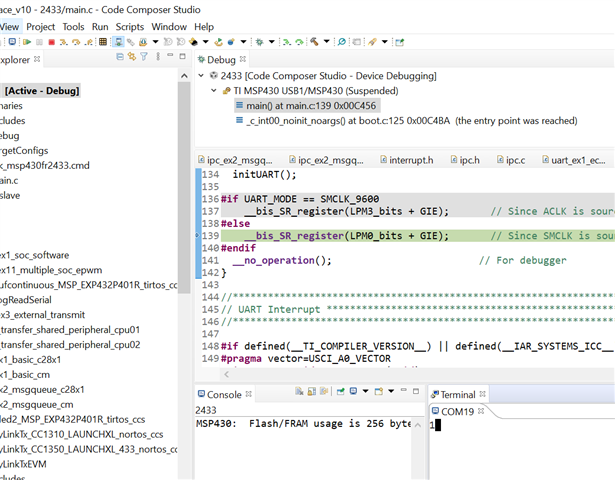Click the build hammer icon

point(313,43)
